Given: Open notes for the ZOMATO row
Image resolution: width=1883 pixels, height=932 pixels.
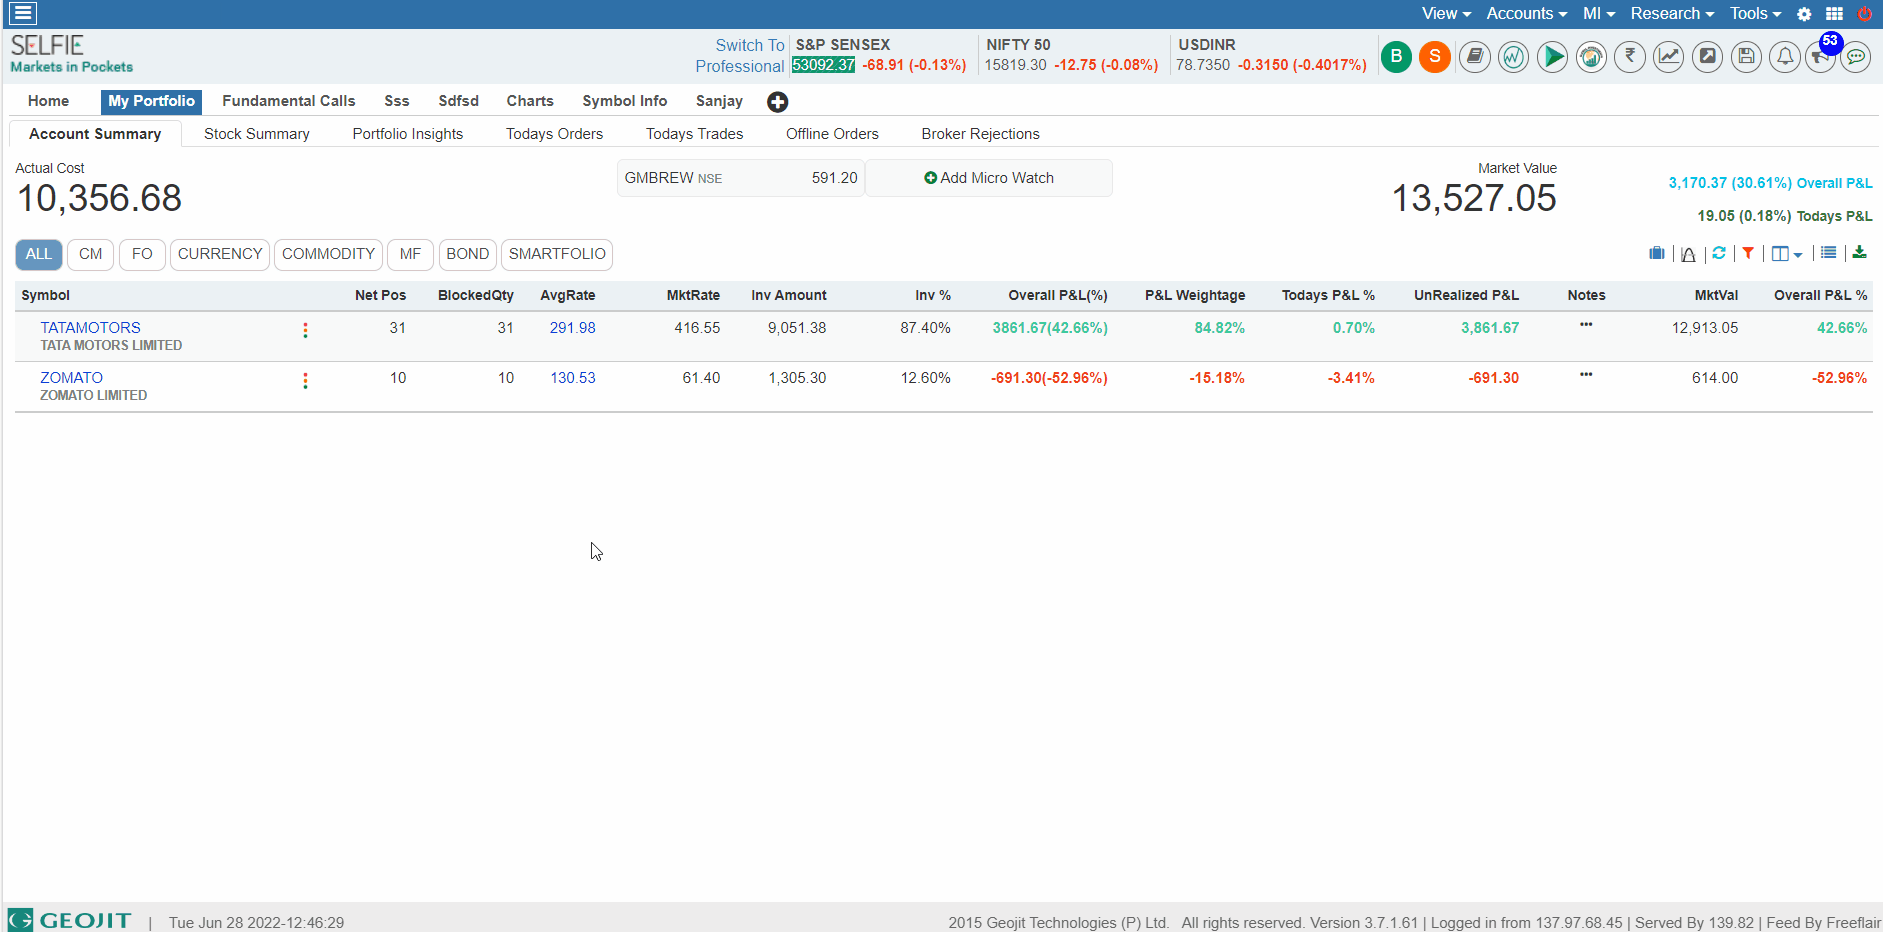Looking at the screenshot, I should (1586, 375).
